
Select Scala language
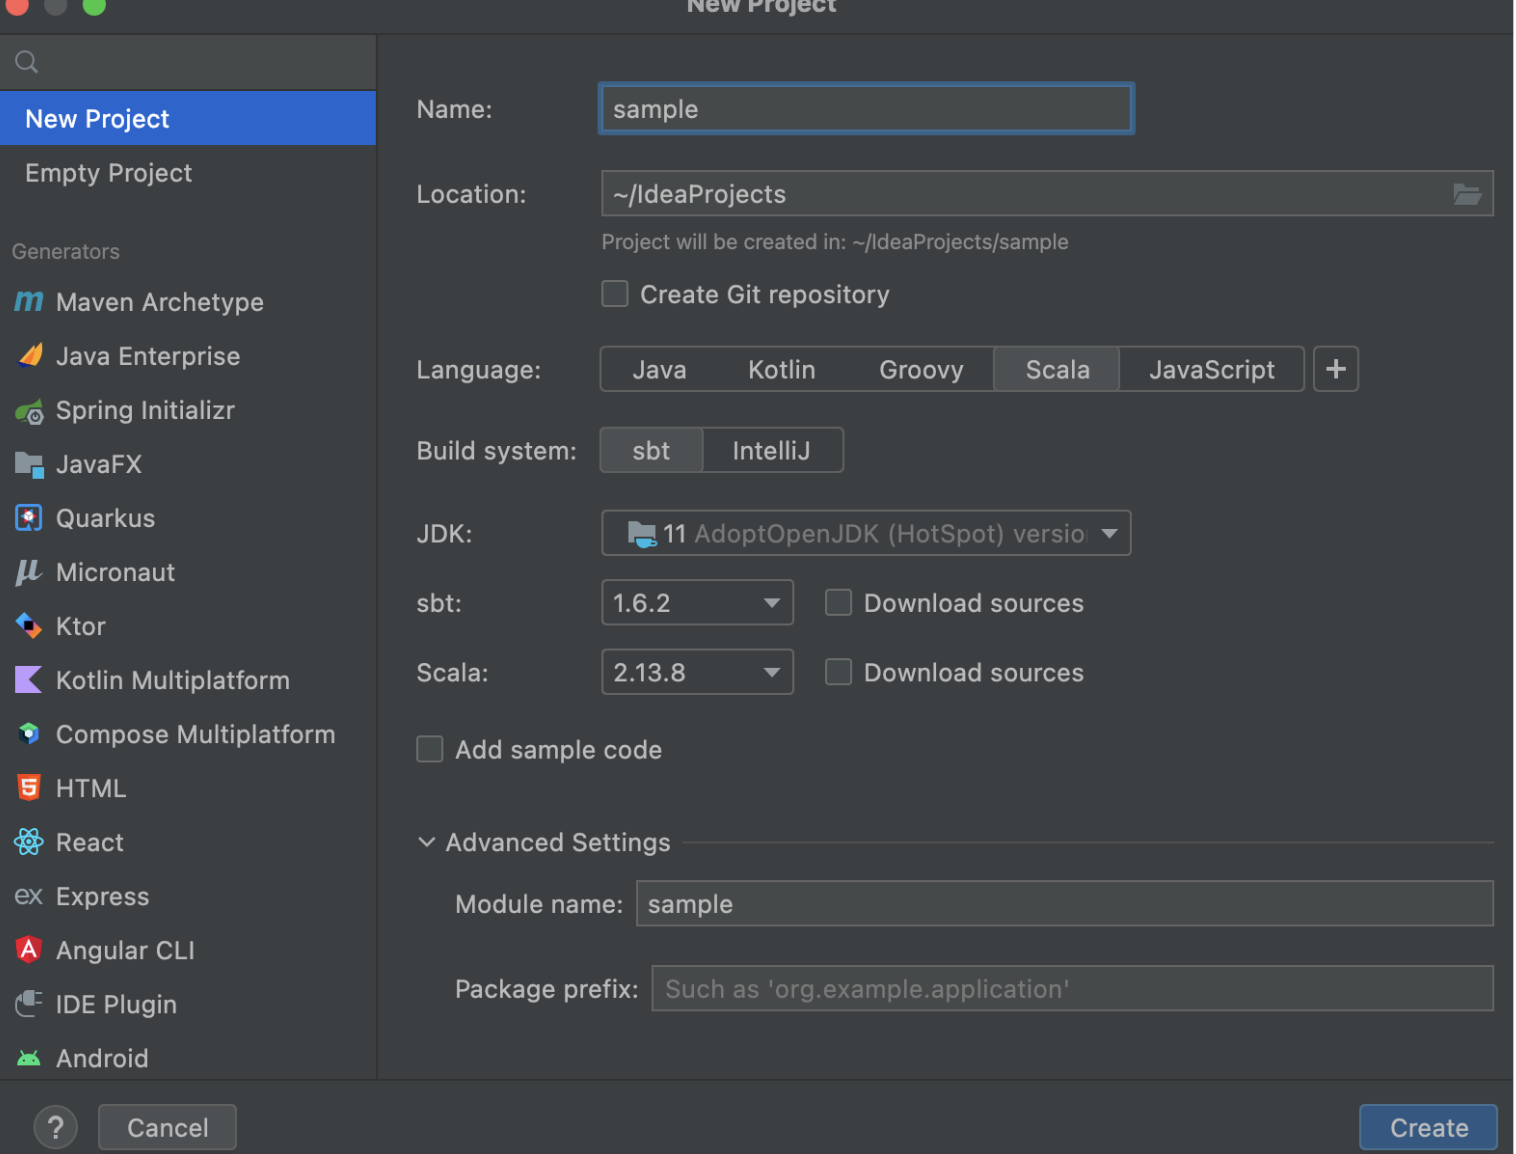(x=1057, y=369)
